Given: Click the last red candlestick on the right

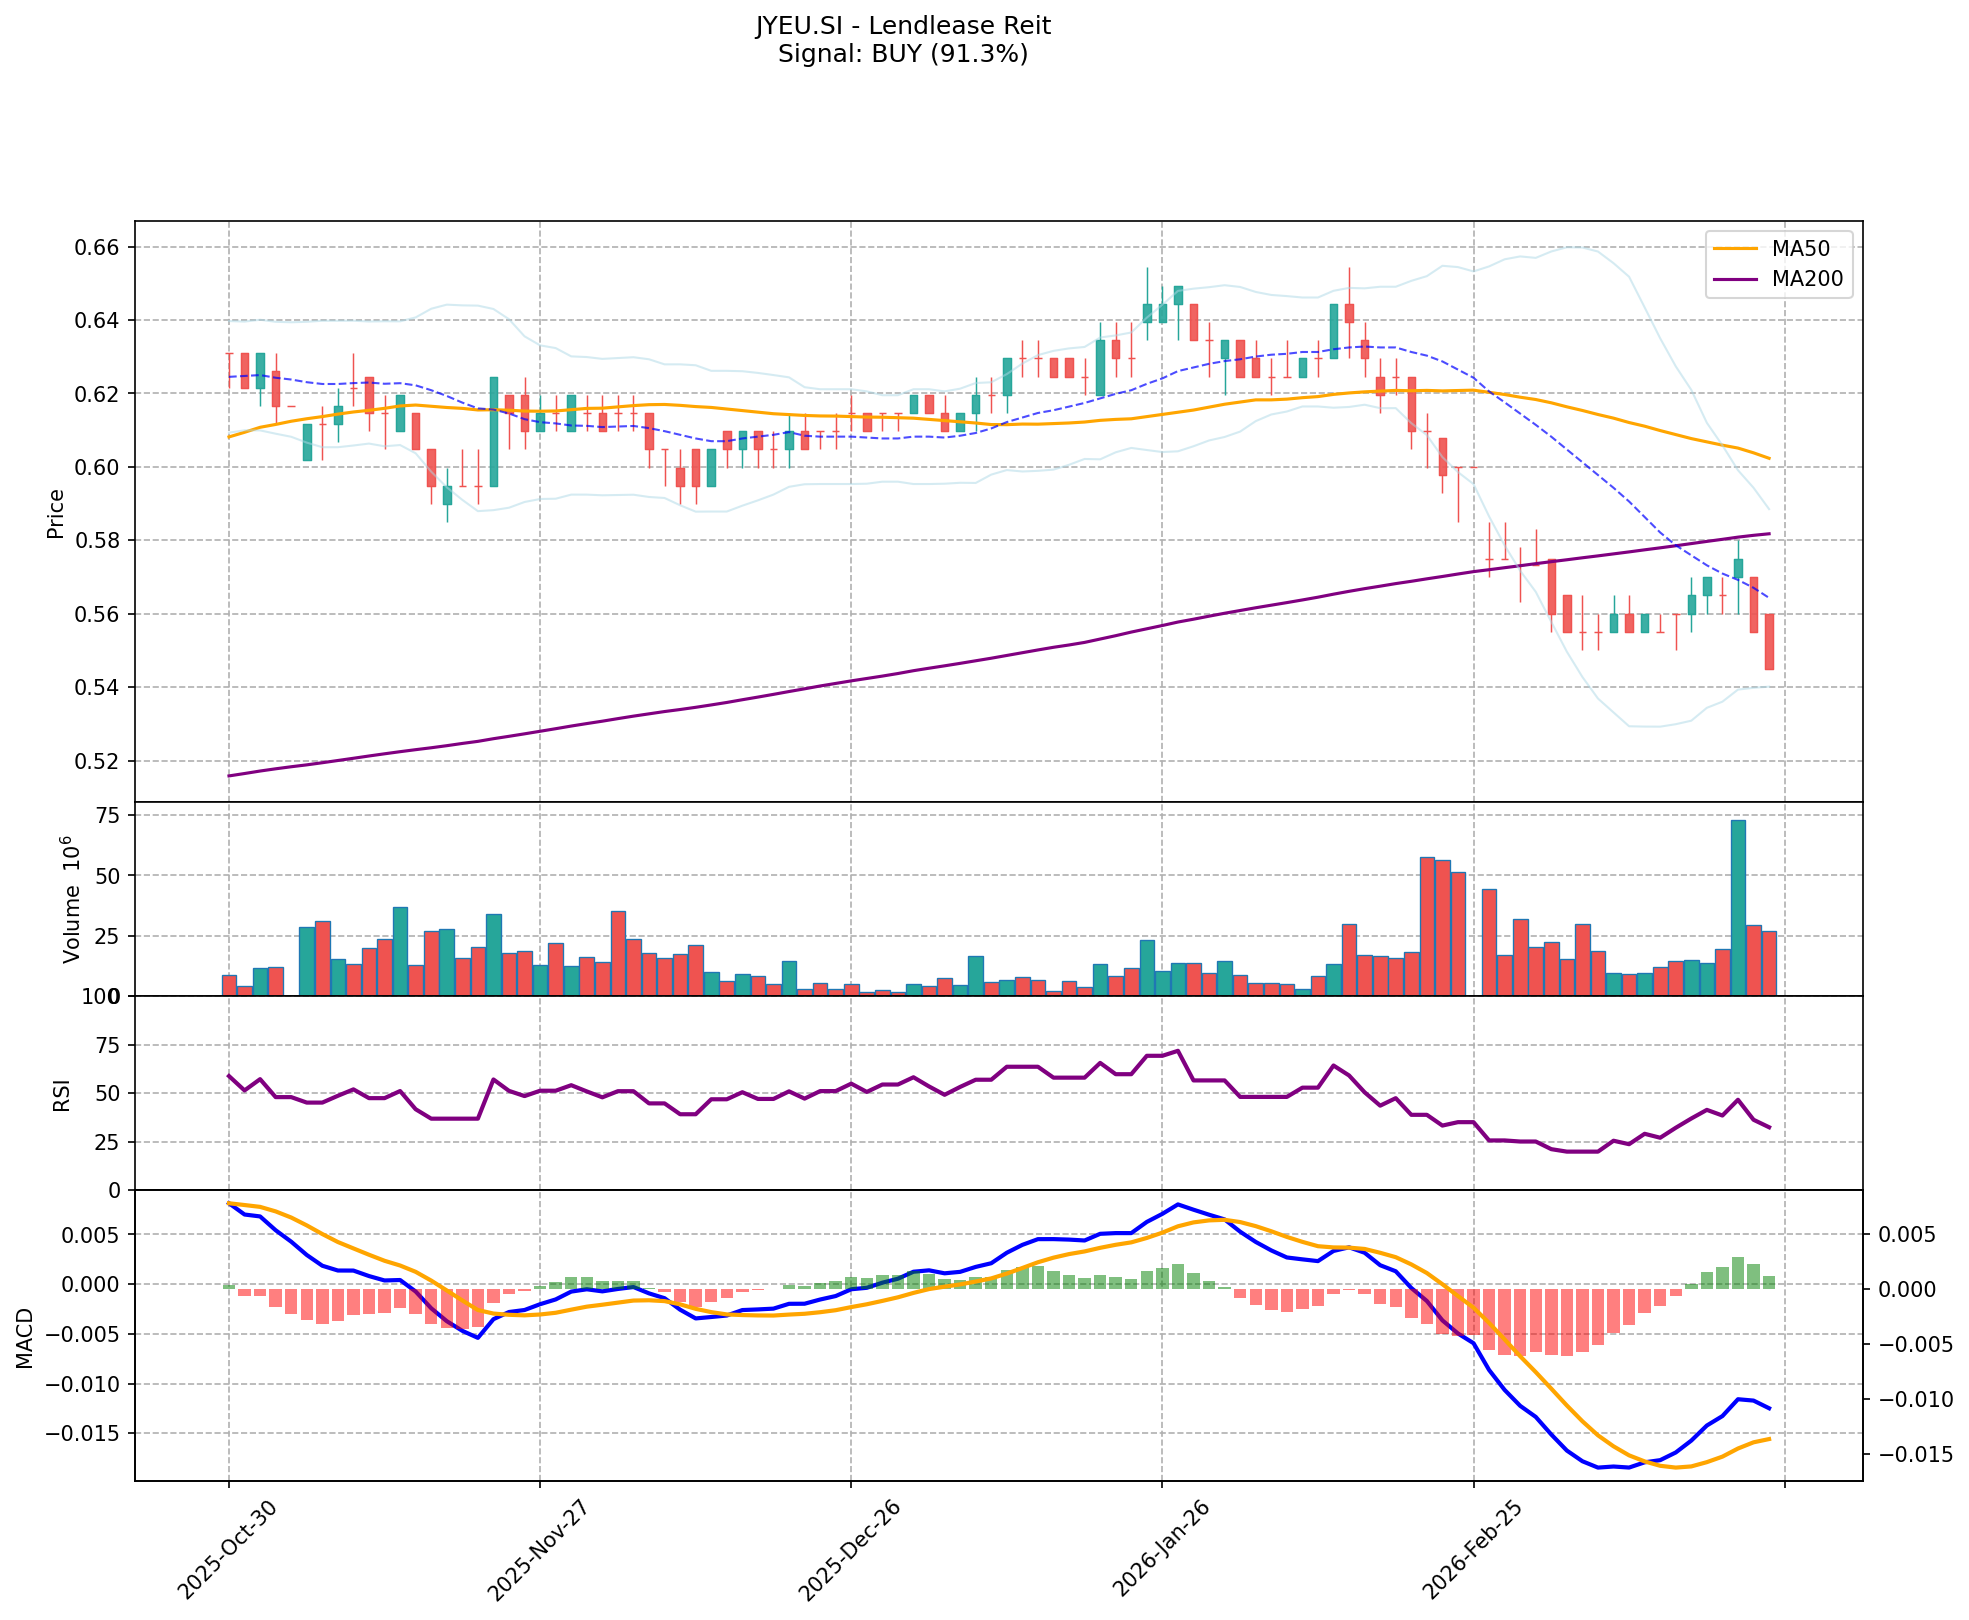Looking at the screenshot, I should tap(1769, 641).
